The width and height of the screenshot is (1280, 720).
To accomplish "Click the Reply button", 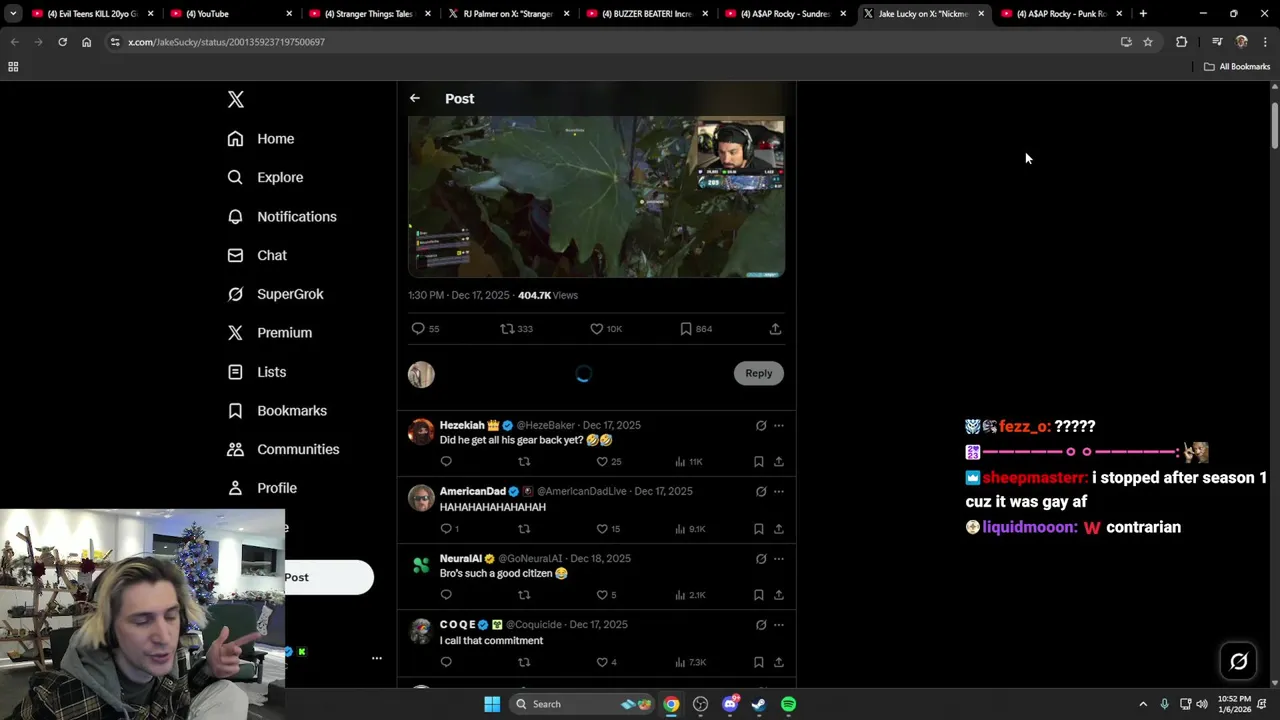I will 759,373.
